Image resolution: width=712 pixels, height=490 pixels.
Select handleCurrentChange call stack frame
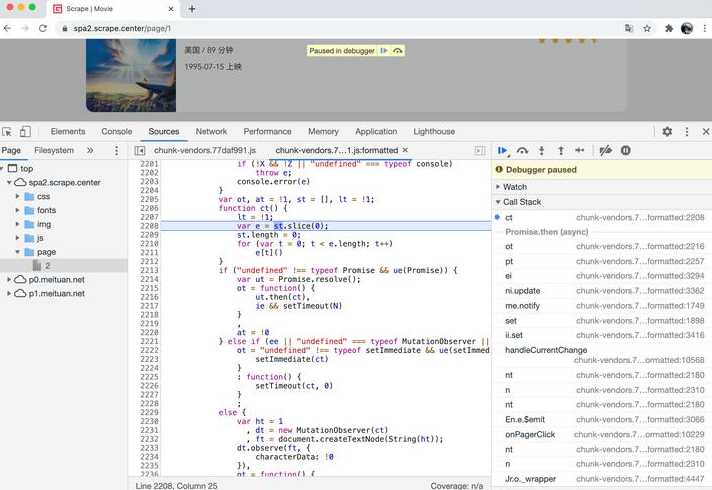(x=601, y=355)
